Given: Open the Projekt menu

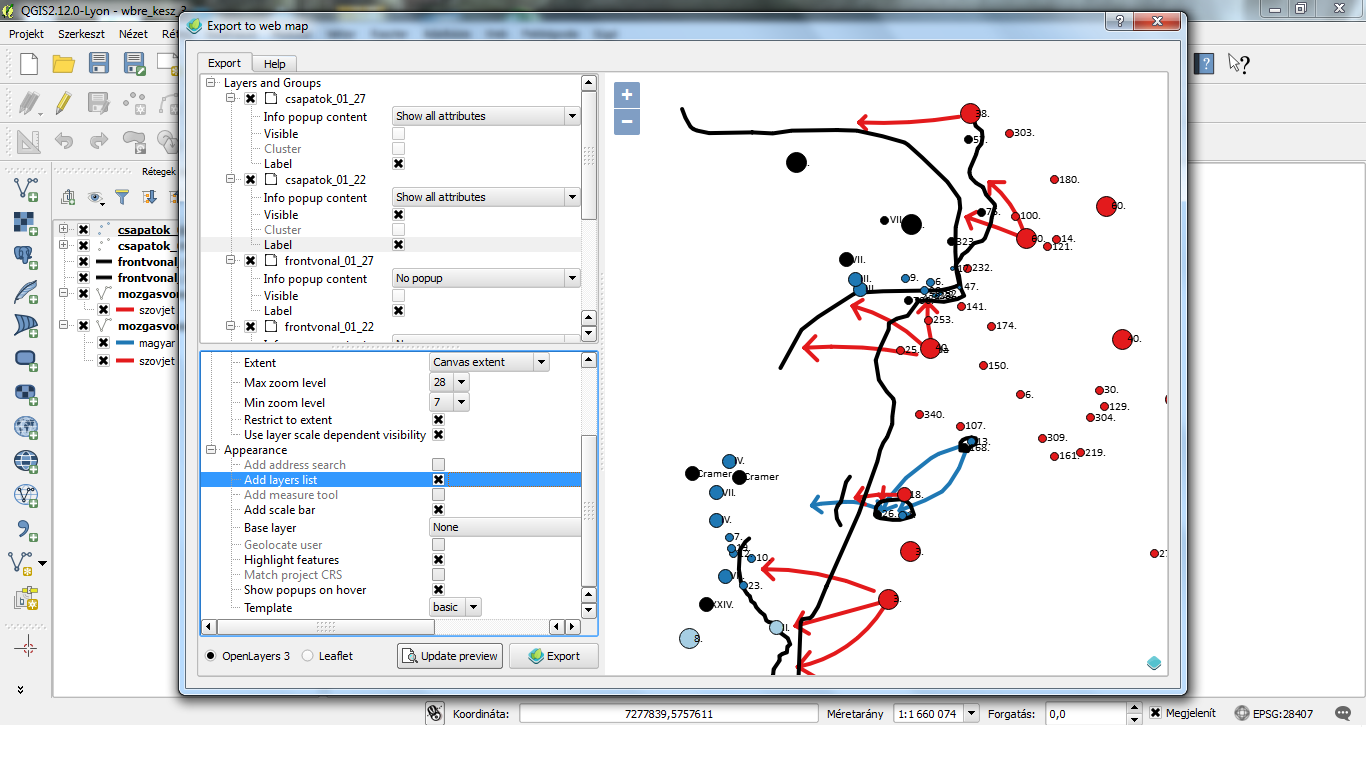Looking at the screenshot, I should (x=26, y=33).
